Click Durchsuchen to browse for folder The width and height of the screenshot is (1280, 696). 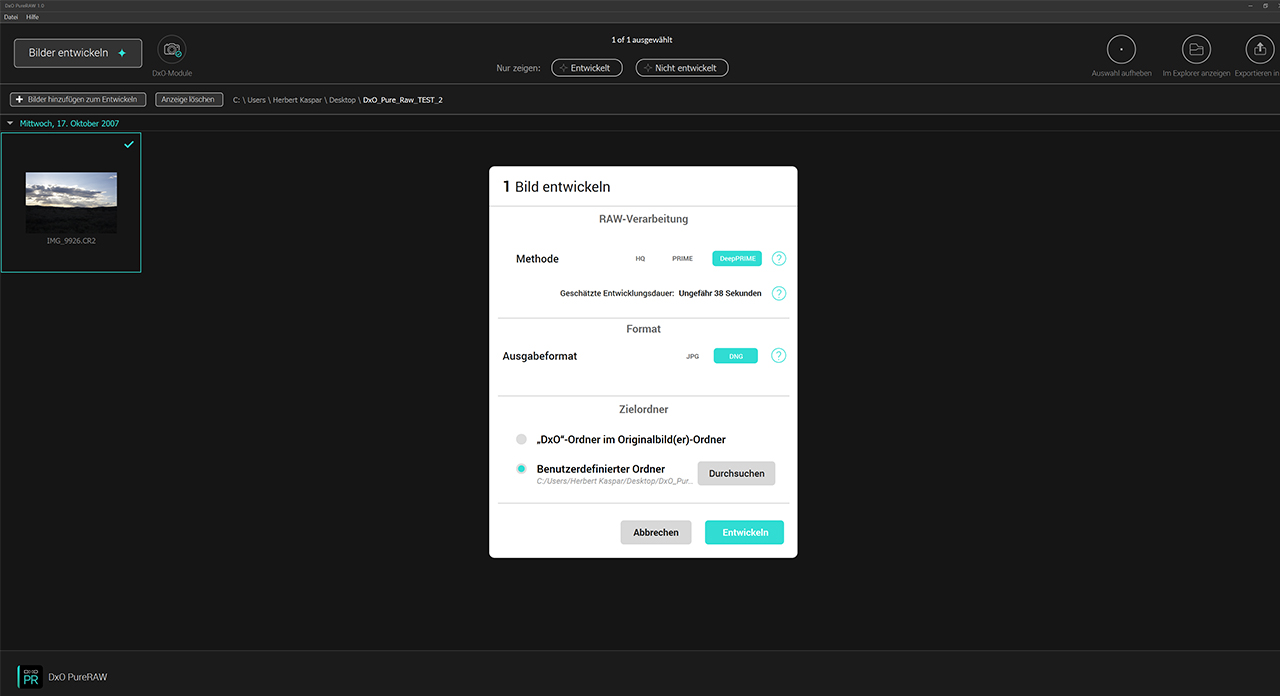pos(736,474)
